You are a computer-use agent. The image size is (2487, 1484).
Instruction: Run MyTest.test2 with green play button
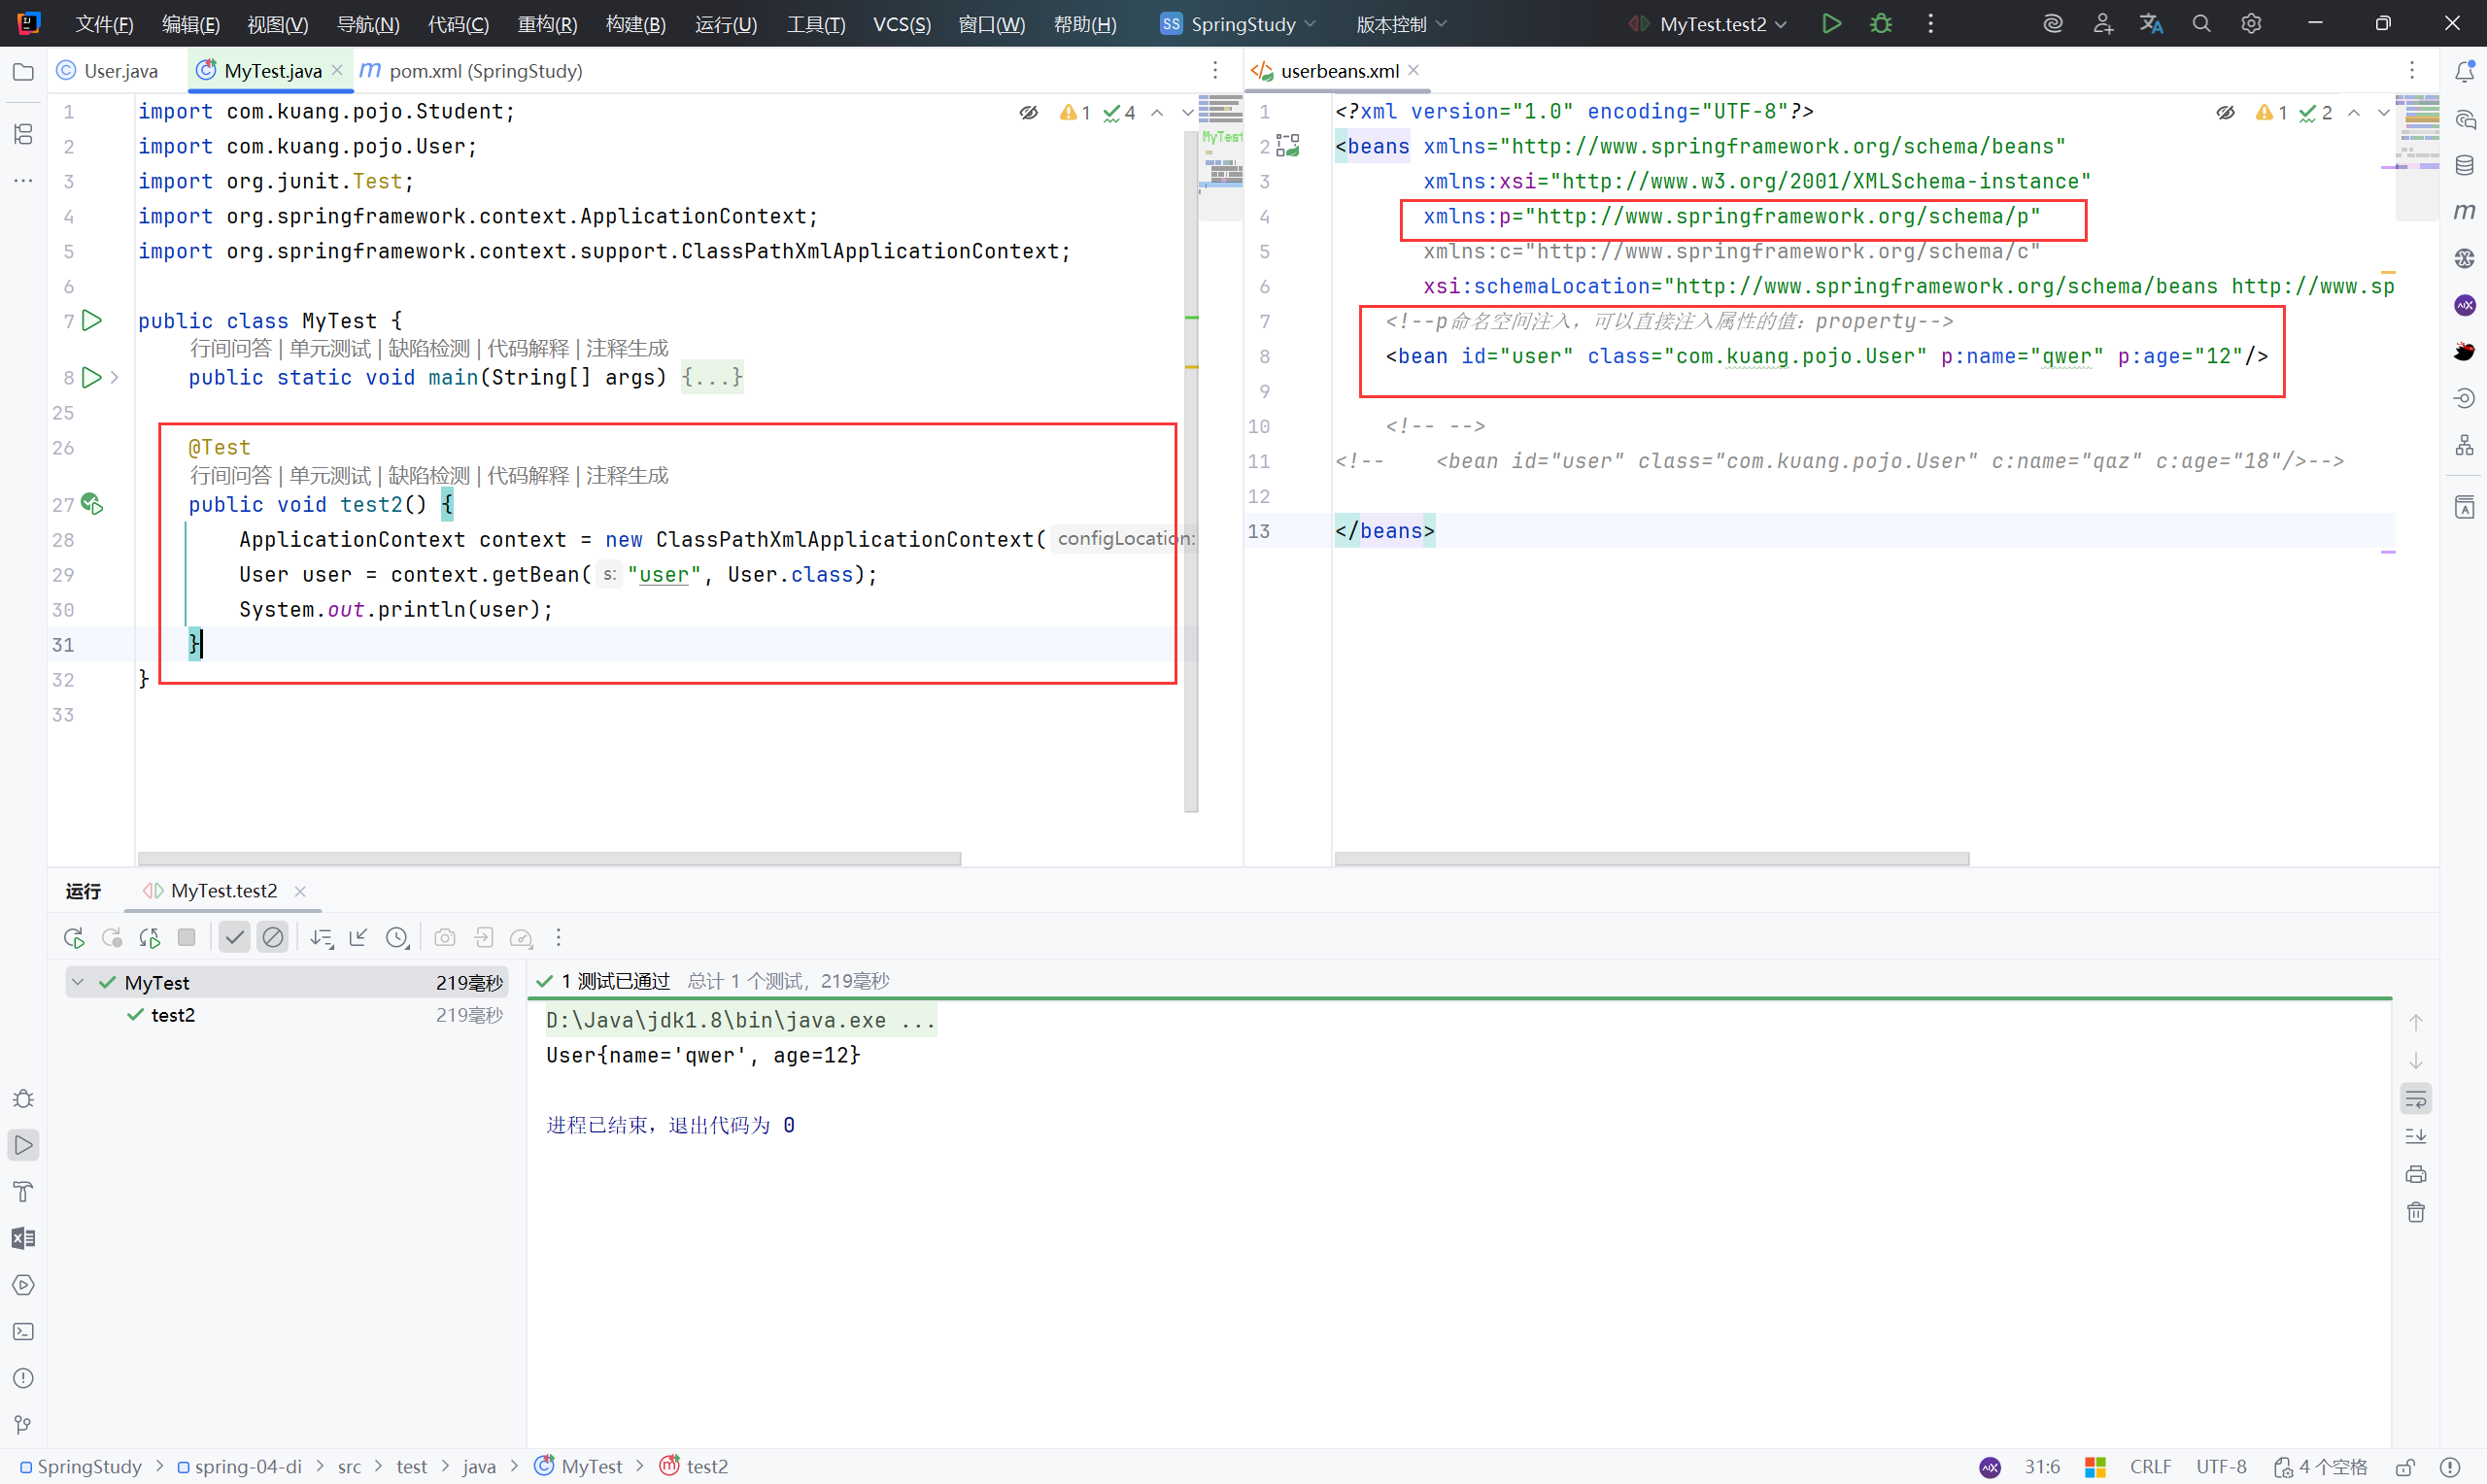(x=1831, y=24)
